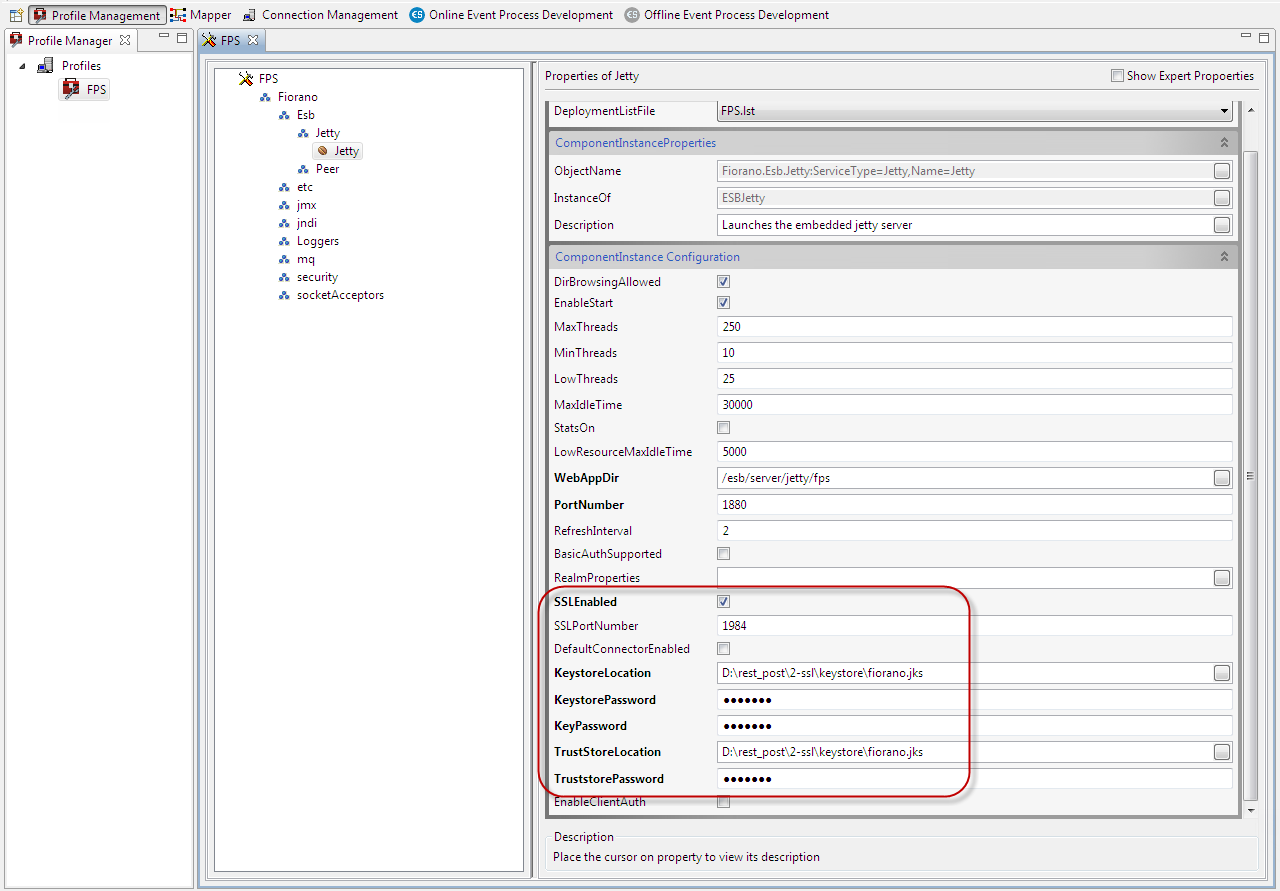Click the browse button next to TrustStoreLocation
Viewport: 1280px width, 891px height.
pyautogui.click(x=1222, y=752)
